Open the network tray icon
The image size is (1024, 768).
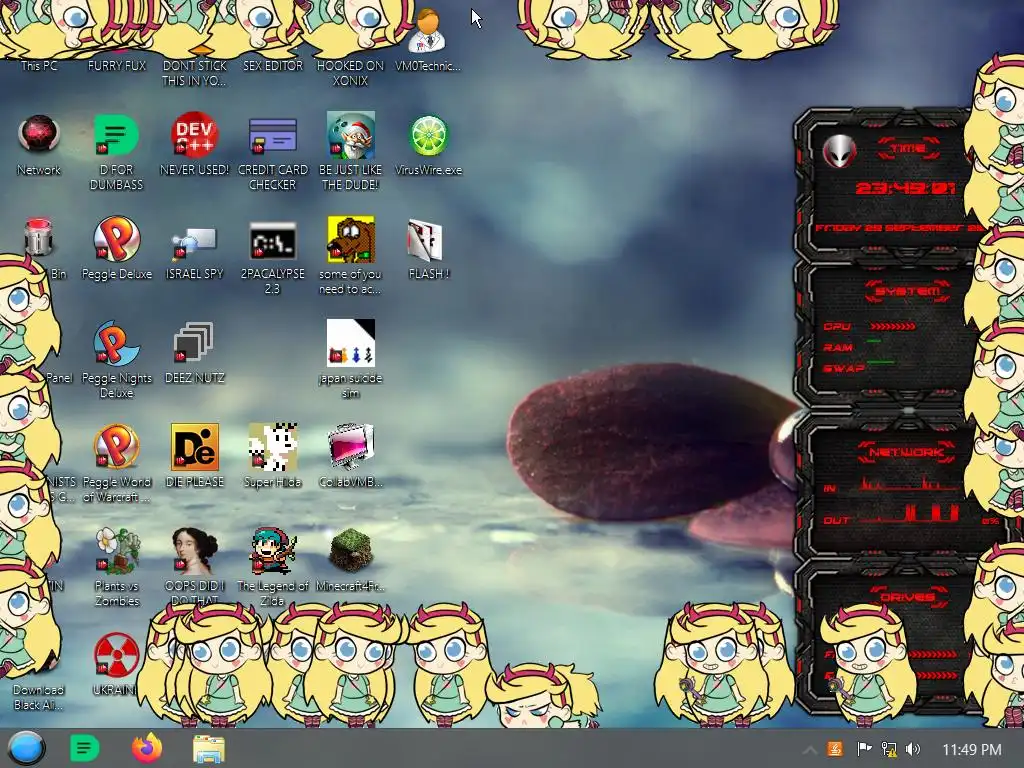(889, 749)
